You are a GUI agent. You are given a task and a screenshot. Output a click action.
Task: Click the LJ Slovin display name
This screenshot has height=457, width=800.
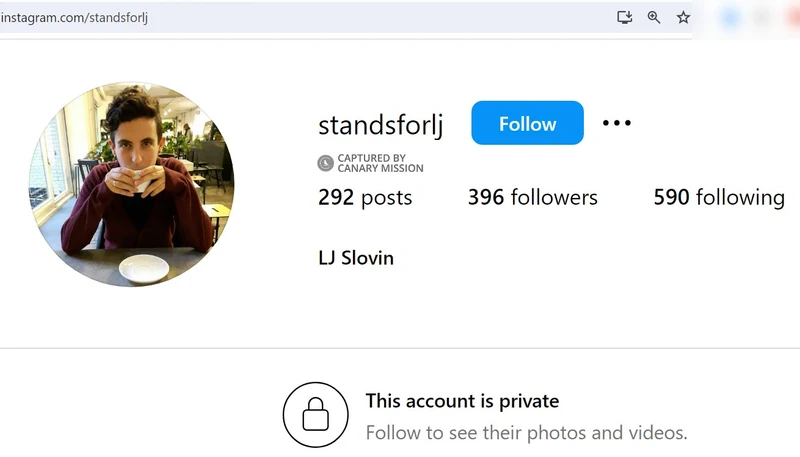click(356, 258)
